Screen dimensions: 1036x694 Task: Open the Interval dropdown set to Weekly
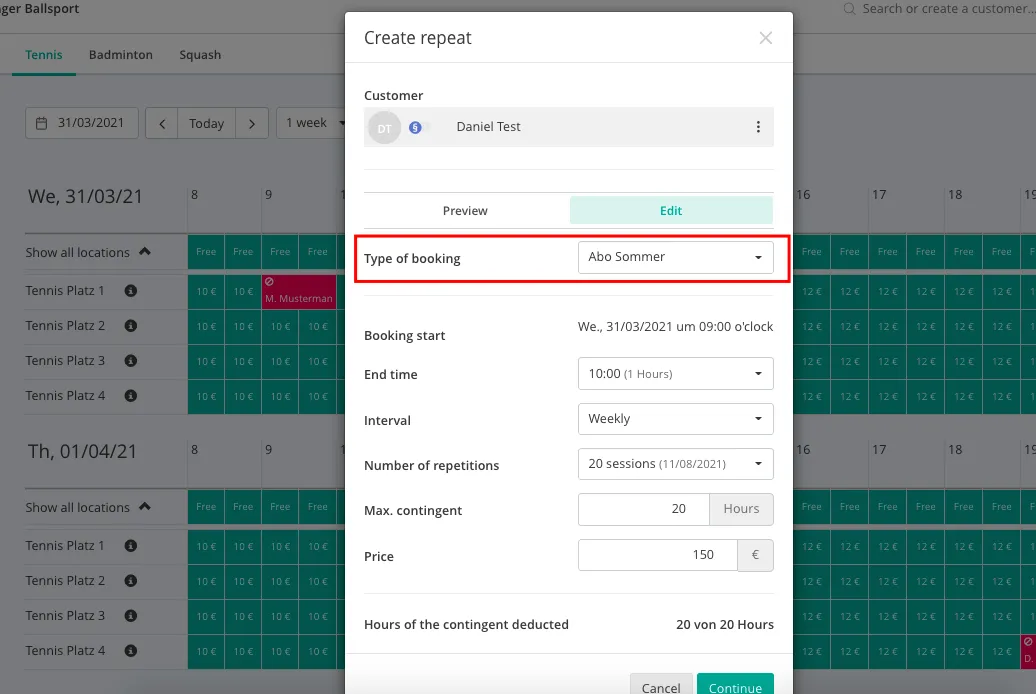675,419
